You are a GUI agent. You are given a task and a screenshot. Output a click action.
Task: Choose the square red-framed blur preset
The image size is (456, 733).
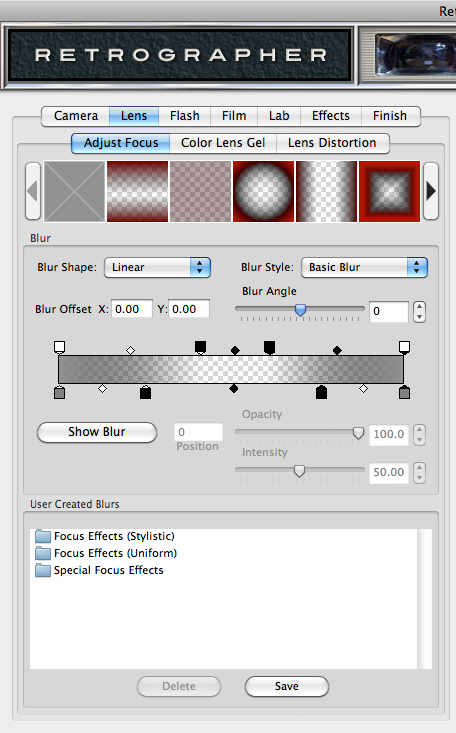pos(389,191)
